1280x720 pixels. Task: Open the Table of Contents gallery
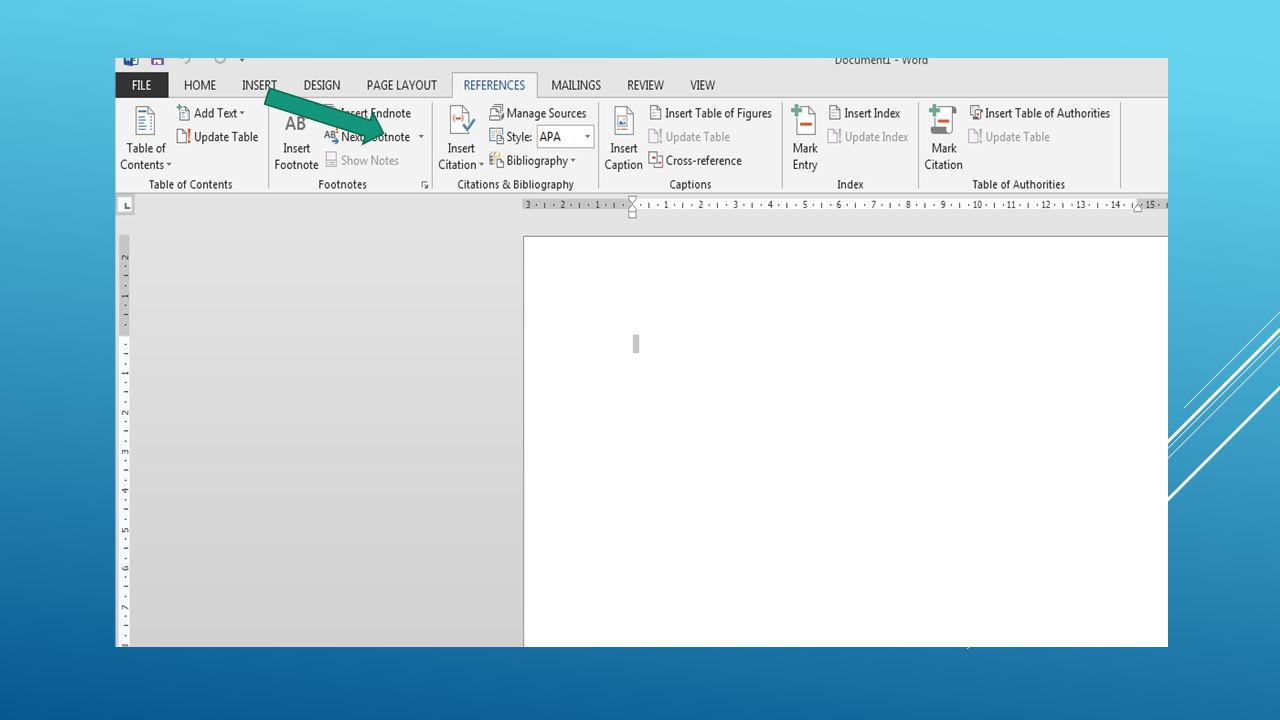pyautogui.click(x=146, y=138)
